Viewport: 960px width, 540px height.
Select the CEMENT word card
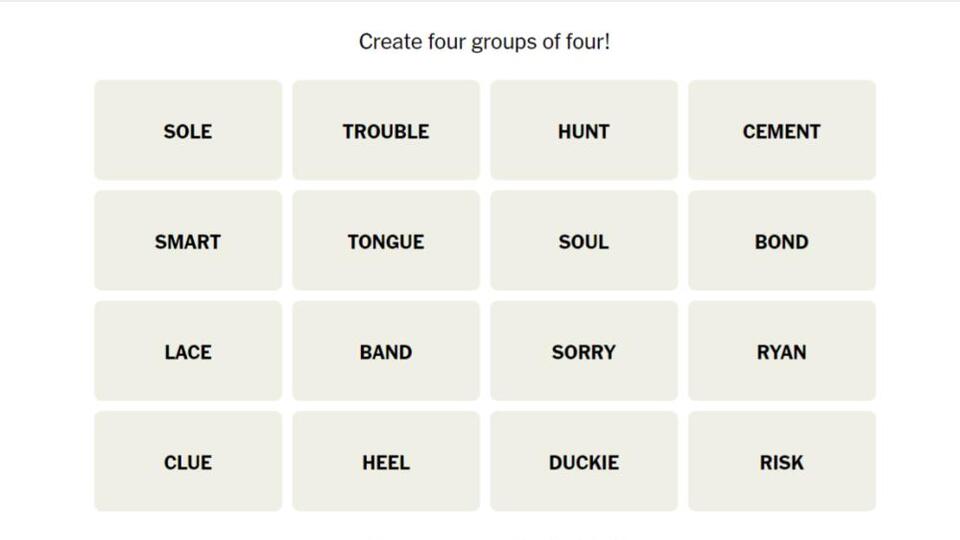[781, 131]
